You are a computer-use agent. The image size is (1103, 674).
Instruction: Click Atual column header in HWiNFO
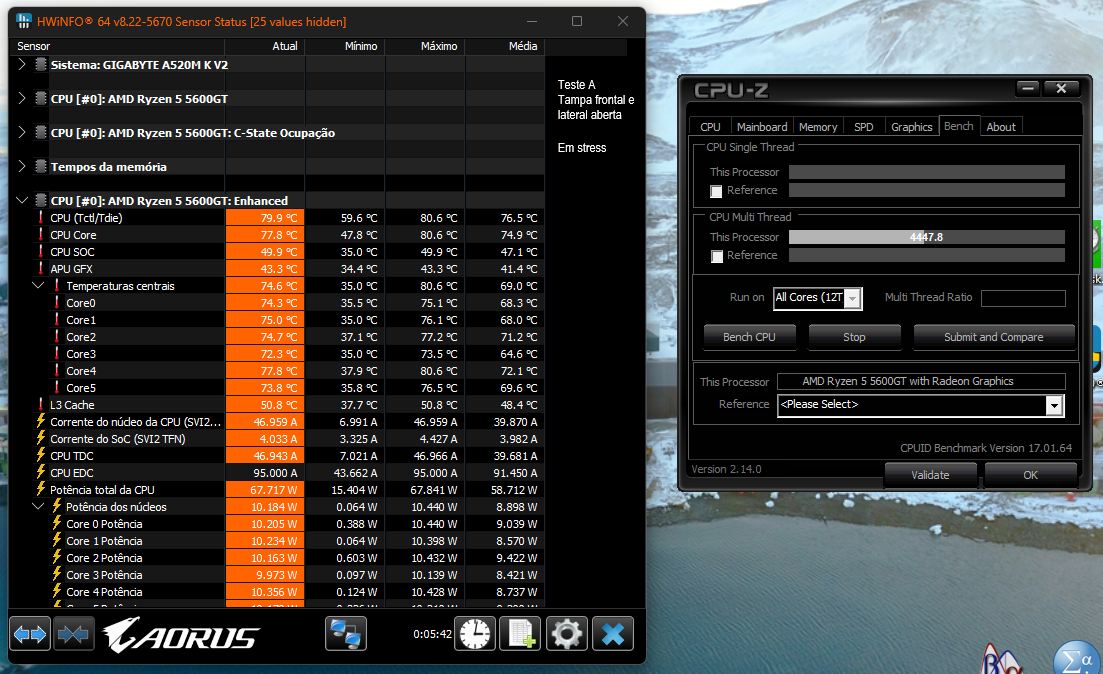(264, 46)
